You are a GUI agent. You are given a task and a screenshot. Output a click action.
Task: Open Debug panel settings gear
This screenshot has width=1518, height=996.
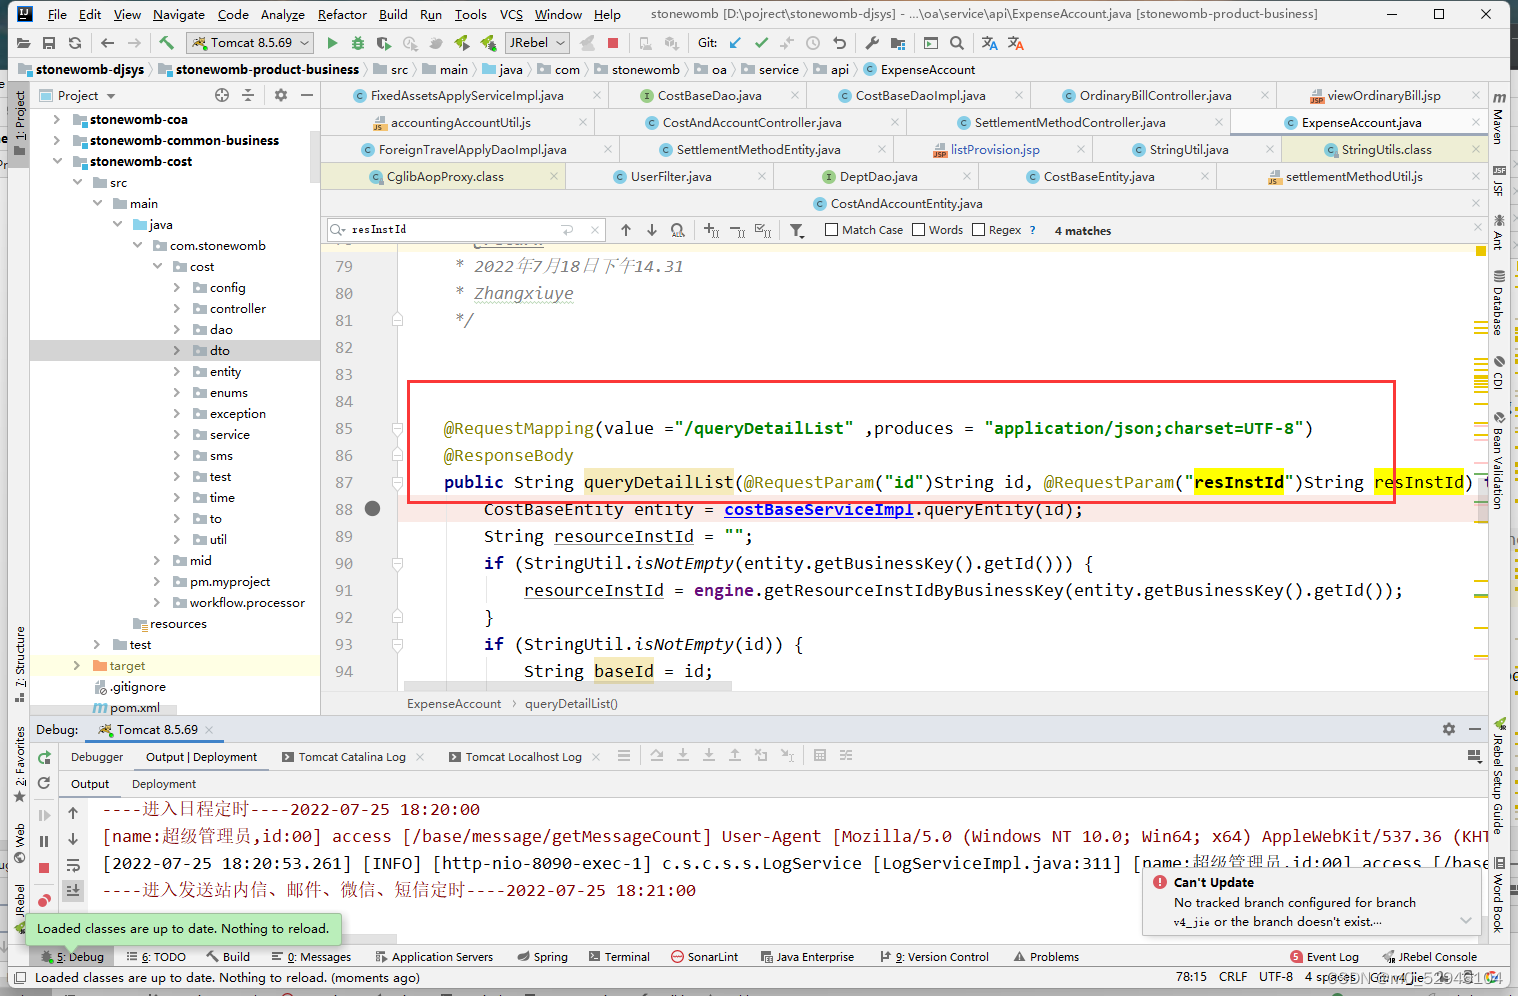pyautogui.click(x=1449, y=729)
